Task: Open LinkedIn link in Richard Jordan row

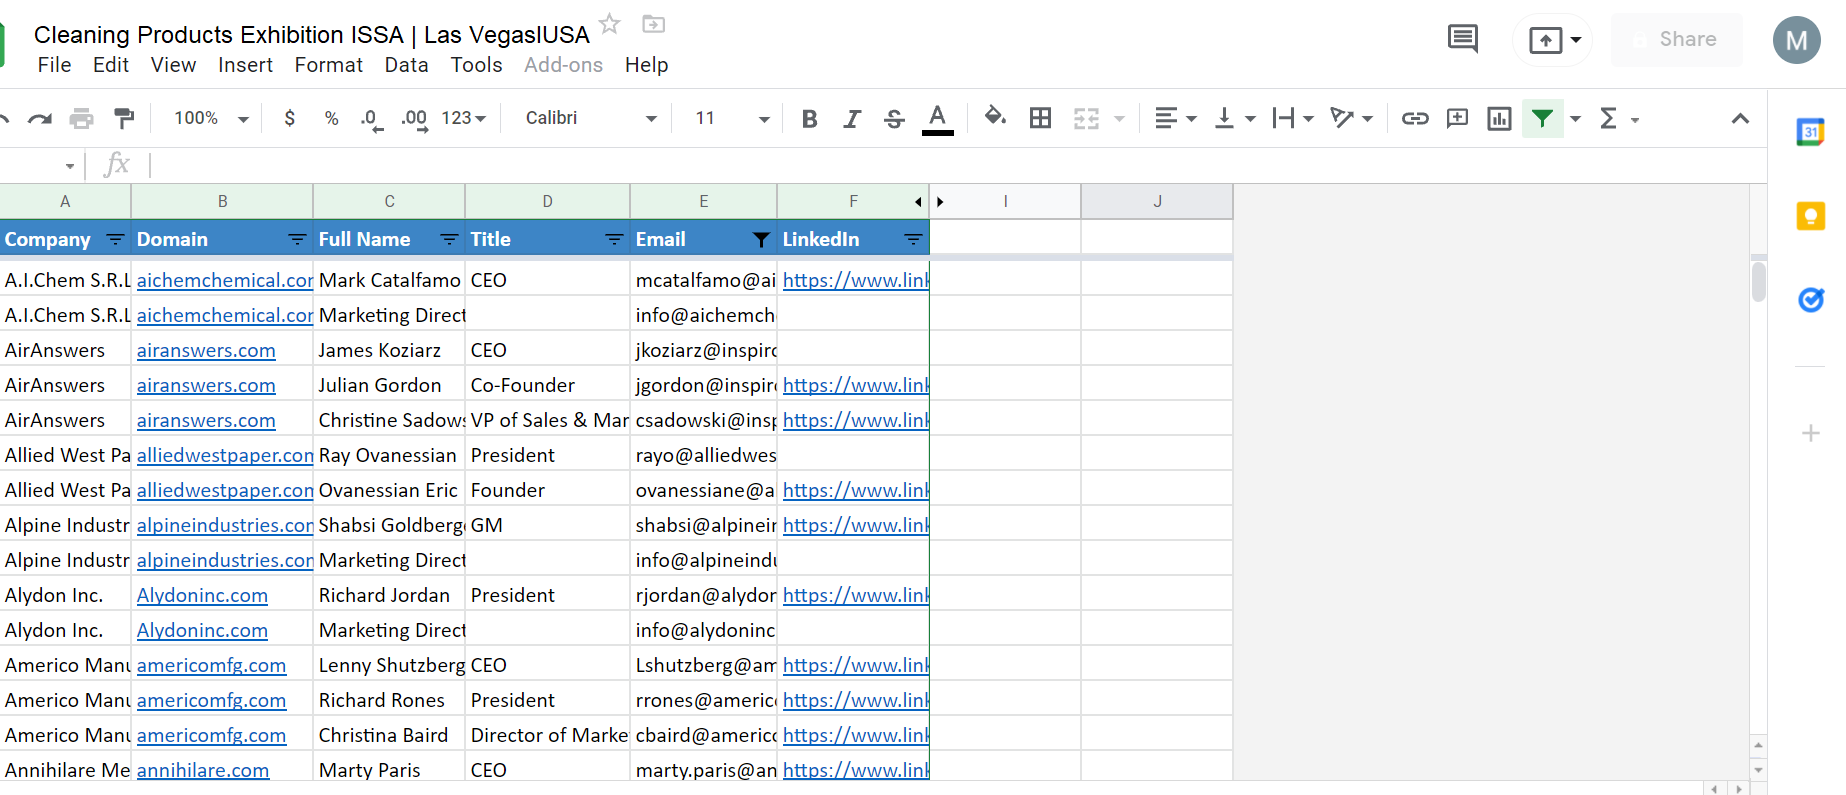Action: point(856,596)
